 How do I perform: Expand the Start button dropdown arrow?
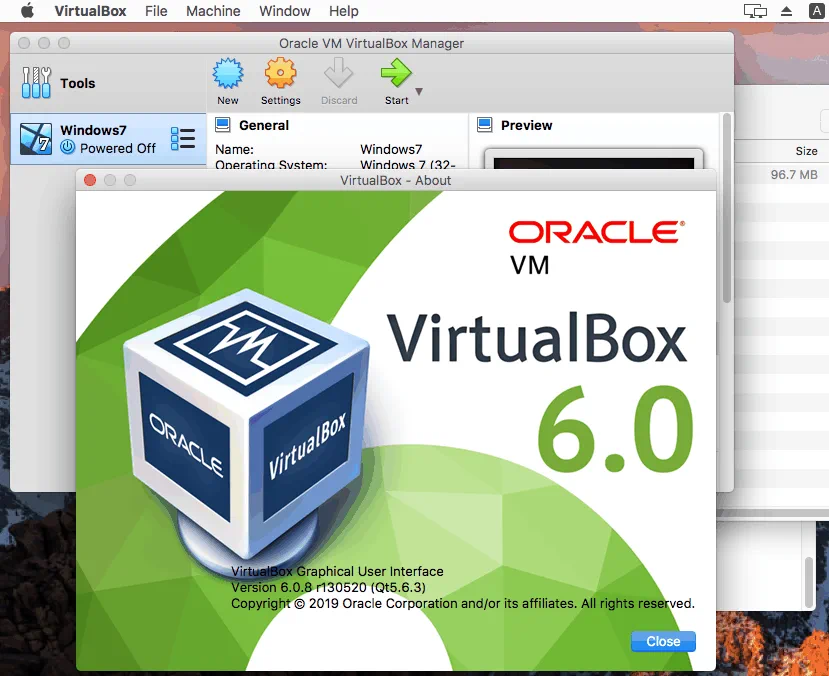(x=419, y=92)
